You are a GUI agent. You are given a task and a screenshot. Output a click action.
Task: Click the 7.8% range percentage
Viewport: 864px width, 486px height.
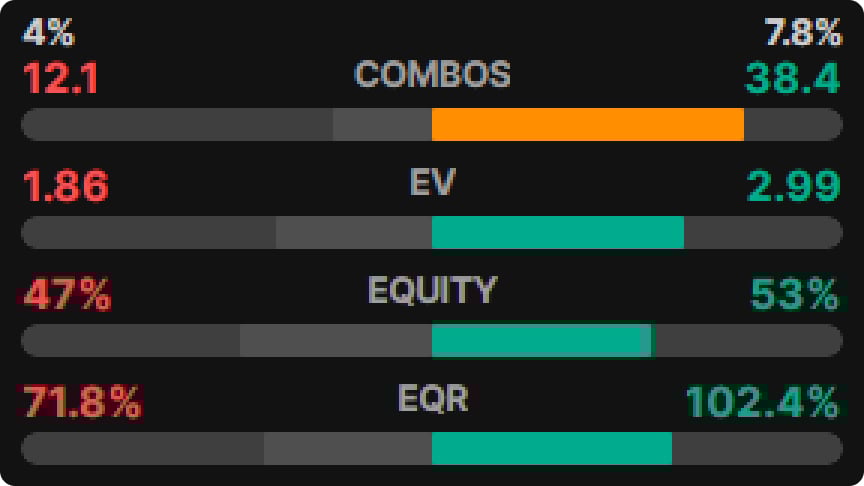pyautogui.click(x=803, y=32)
